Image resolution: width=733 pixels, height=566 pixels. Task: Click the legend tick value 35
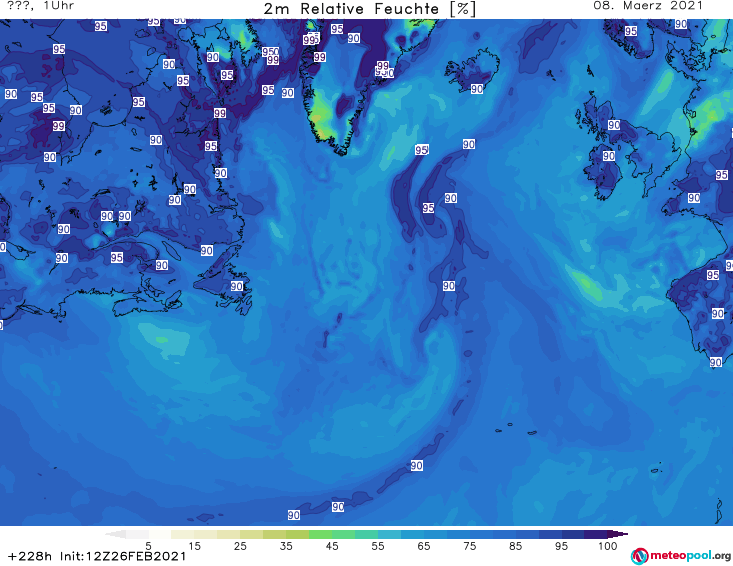pyautogui.click(x=286, y=546)
